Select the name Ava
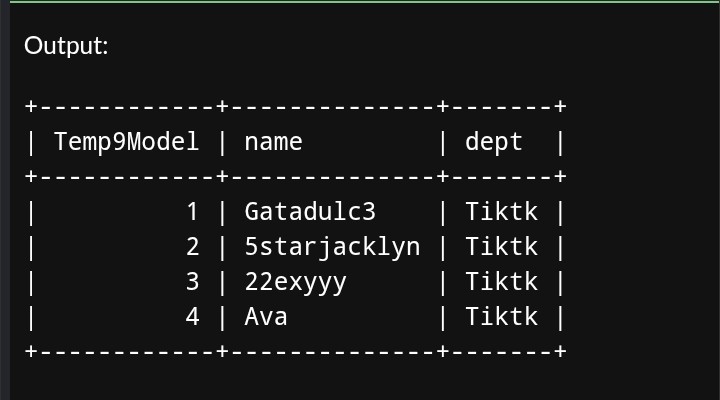720x400 pixels. [266, 317]
